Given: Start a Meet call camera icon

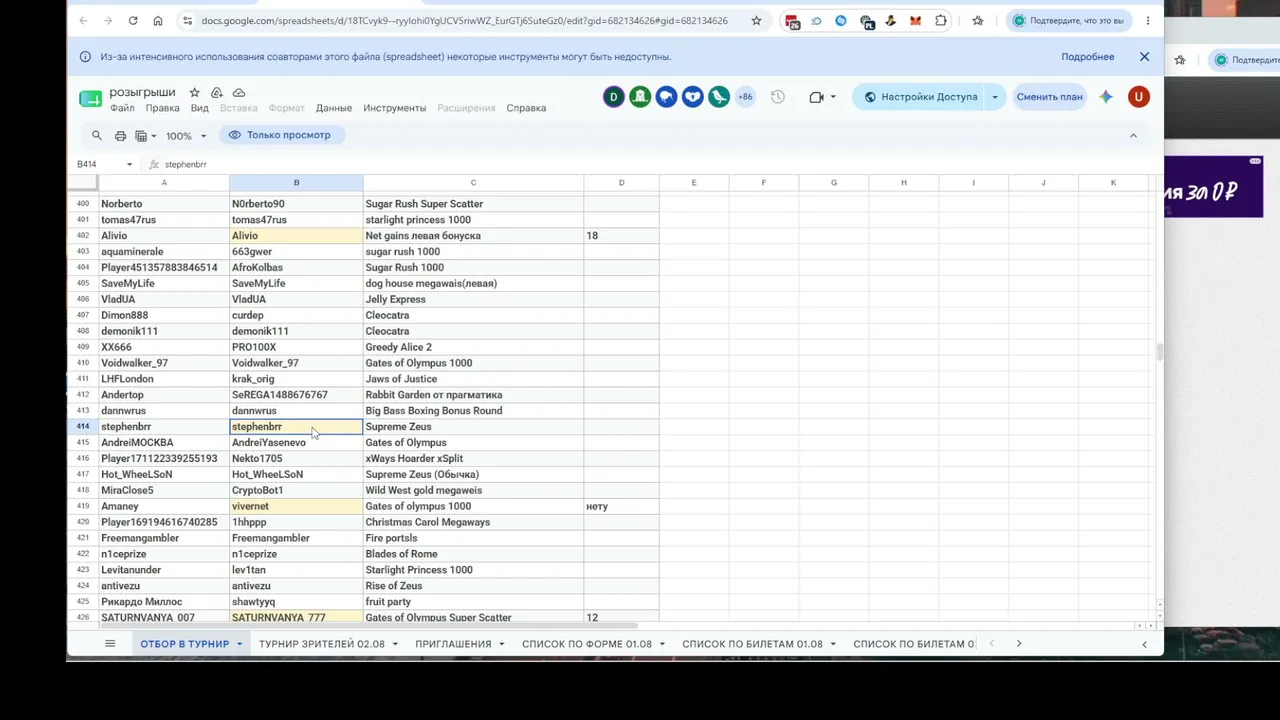Looking at the screenshot, I should [x=816, y=97].
